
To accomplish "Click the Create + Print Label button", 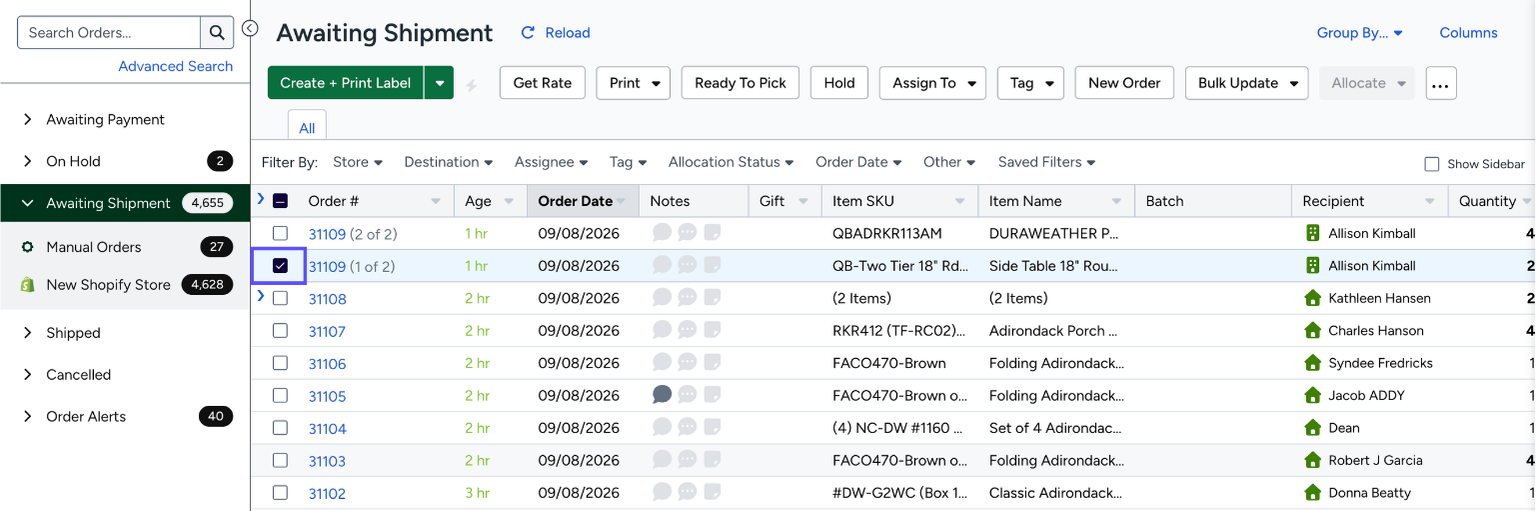I will 346,83.
